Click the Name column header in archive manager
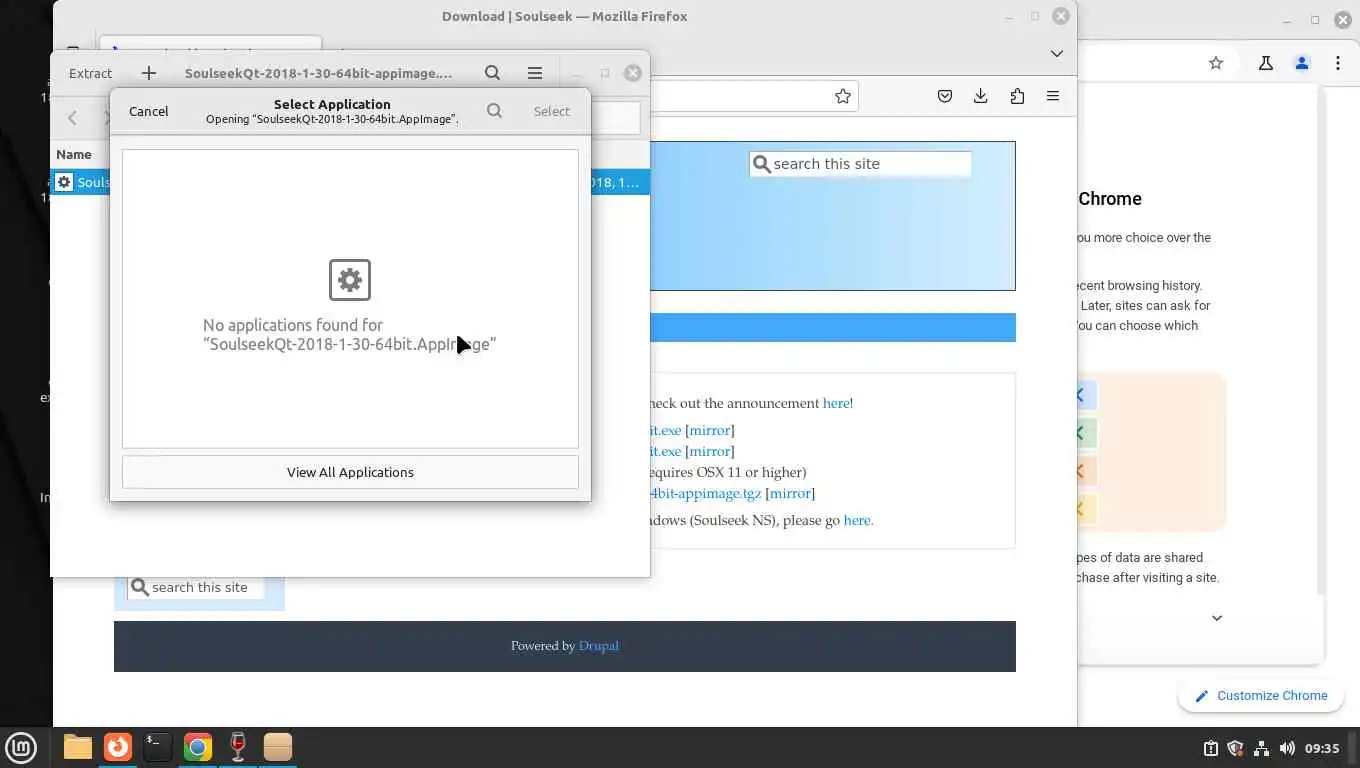Viewport: 1360px width, 768px height. pyautogui.click(x=74, y=154)
